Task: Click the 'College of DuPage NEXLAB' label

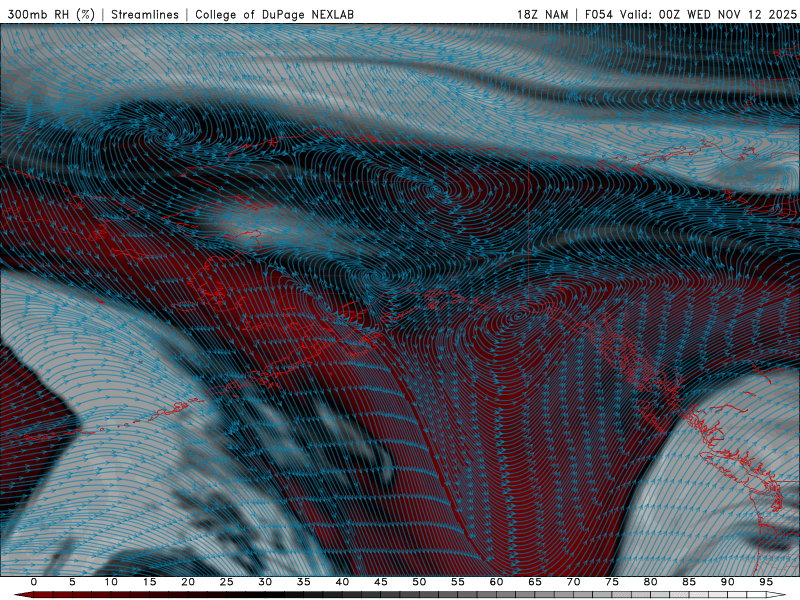Action: click(274, 14)
